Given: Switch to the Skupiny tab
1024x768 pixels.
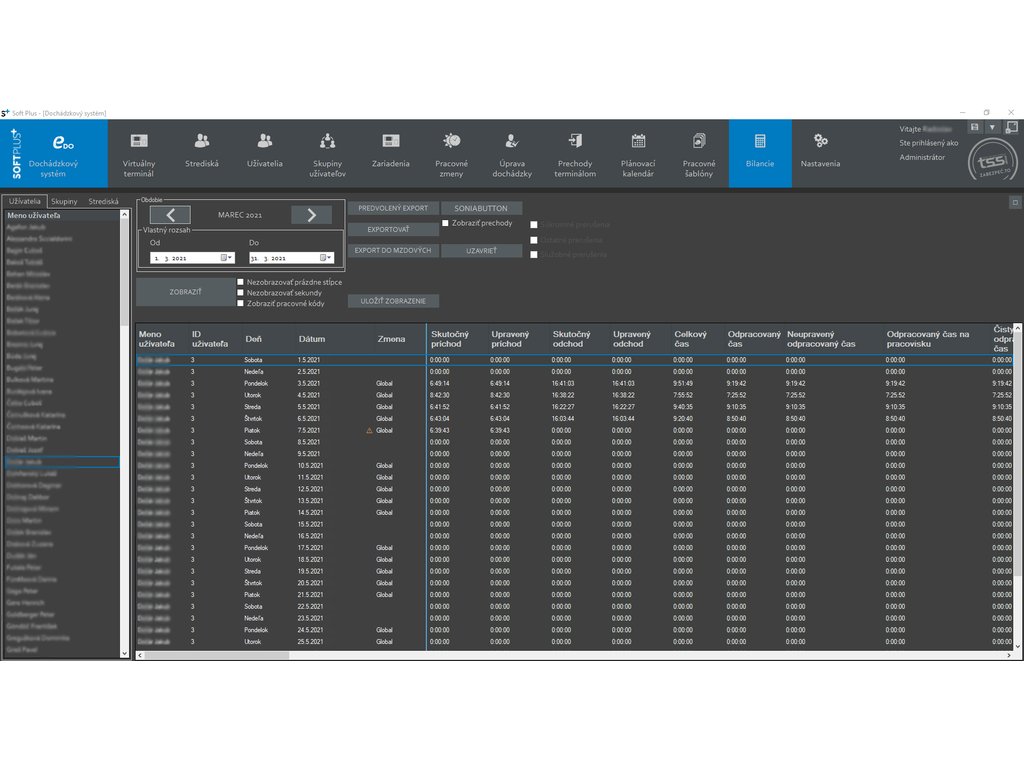Looking at the screenshot, I should tap(64, 201).
